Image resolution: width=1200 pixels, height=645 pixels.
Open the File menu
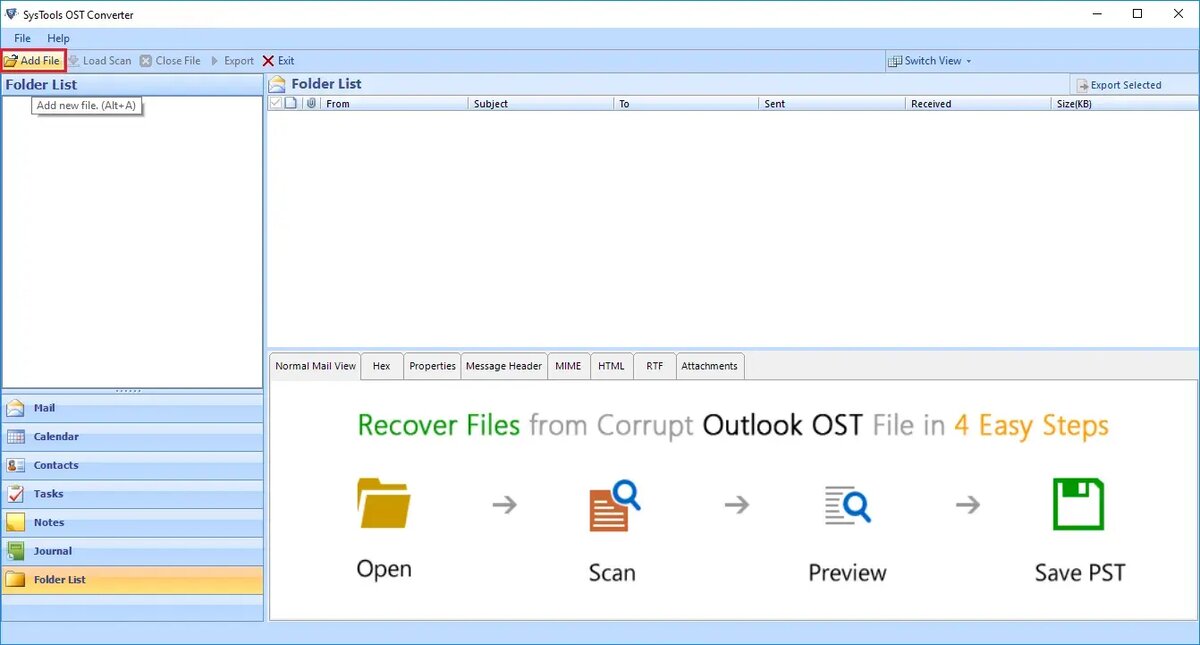[21, 37]
